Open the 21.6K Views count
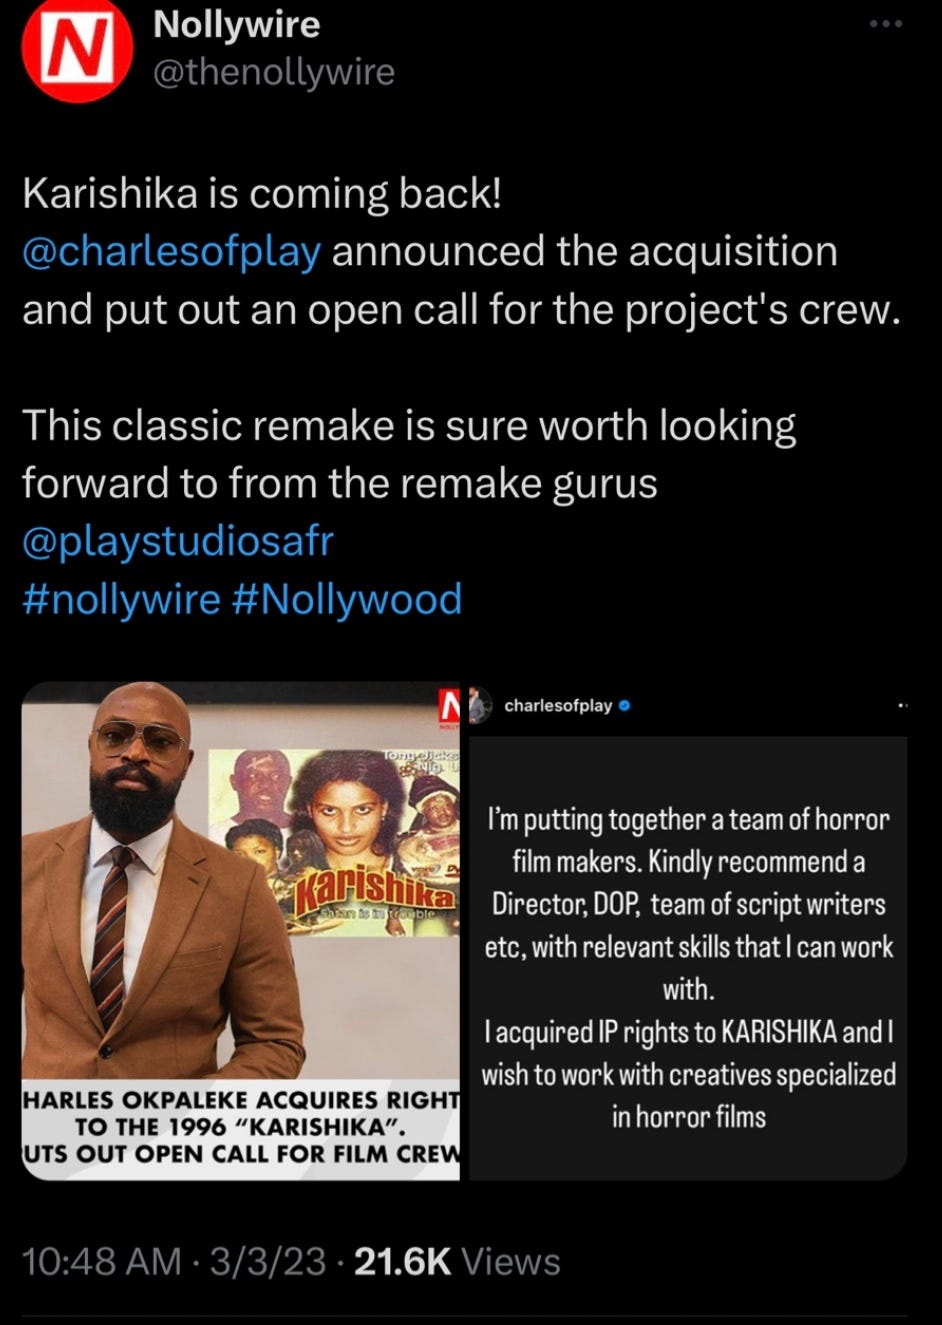 pyautogui.click(x=457, y=1262)
